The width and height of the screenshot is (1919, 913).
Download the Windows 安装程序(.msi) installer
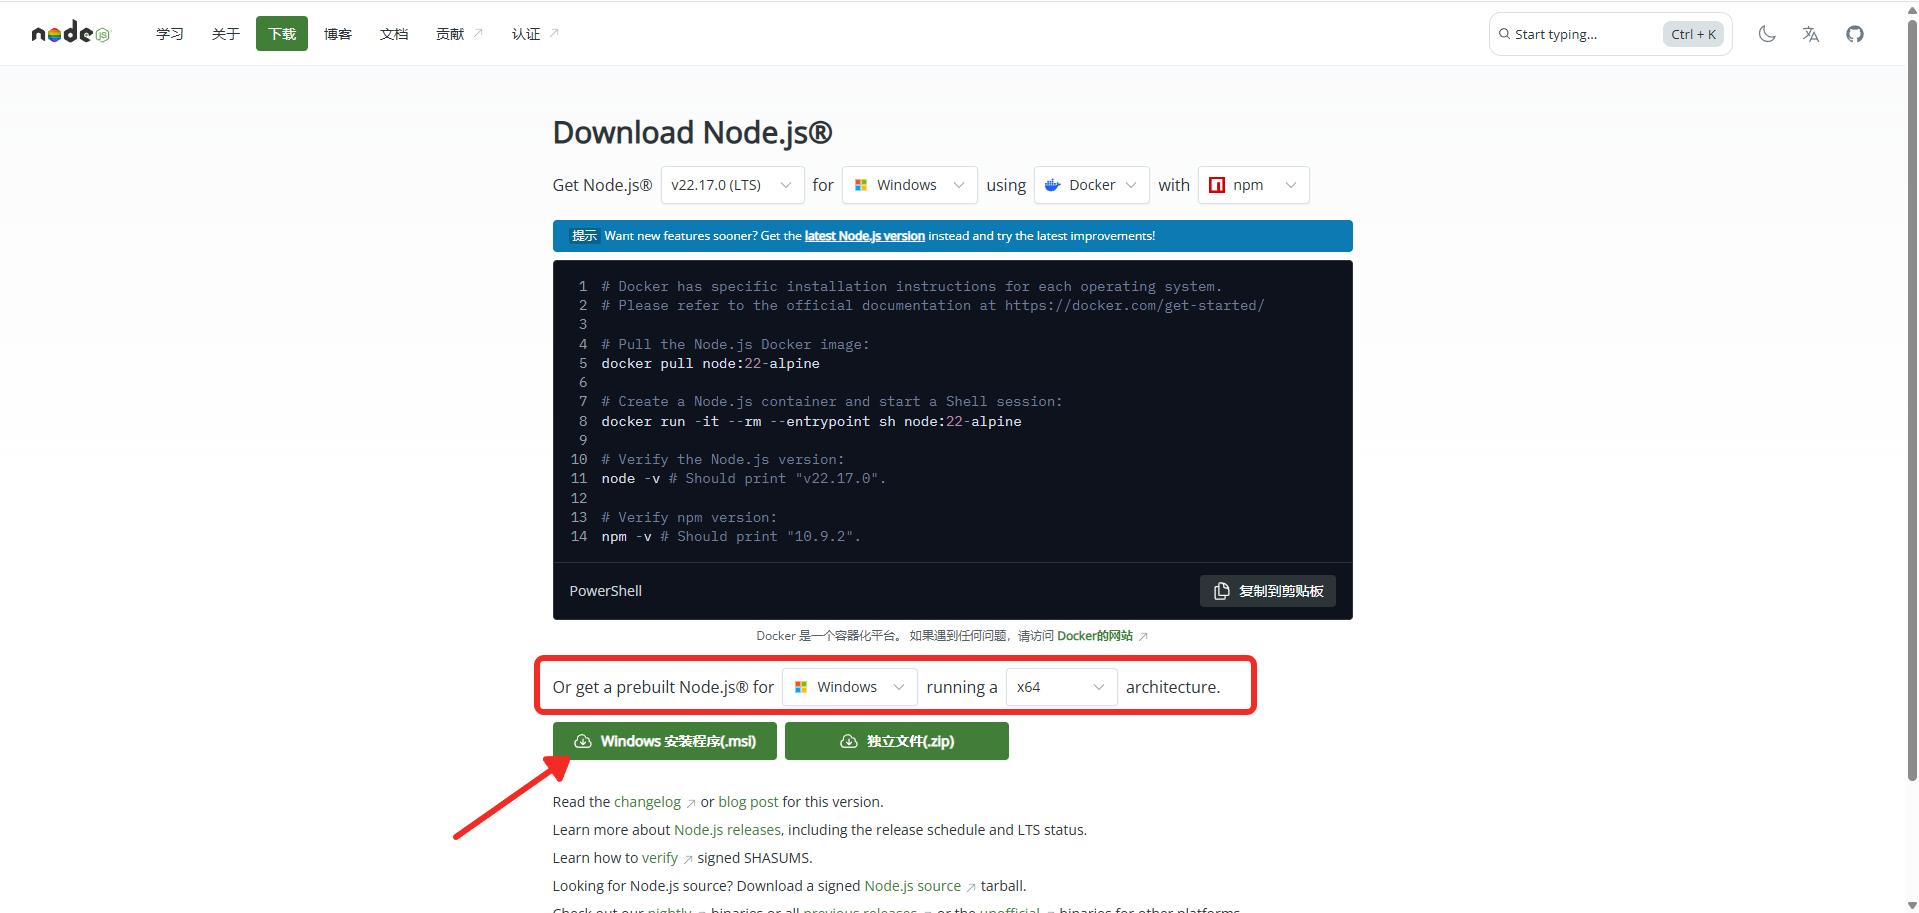point(664,741)
